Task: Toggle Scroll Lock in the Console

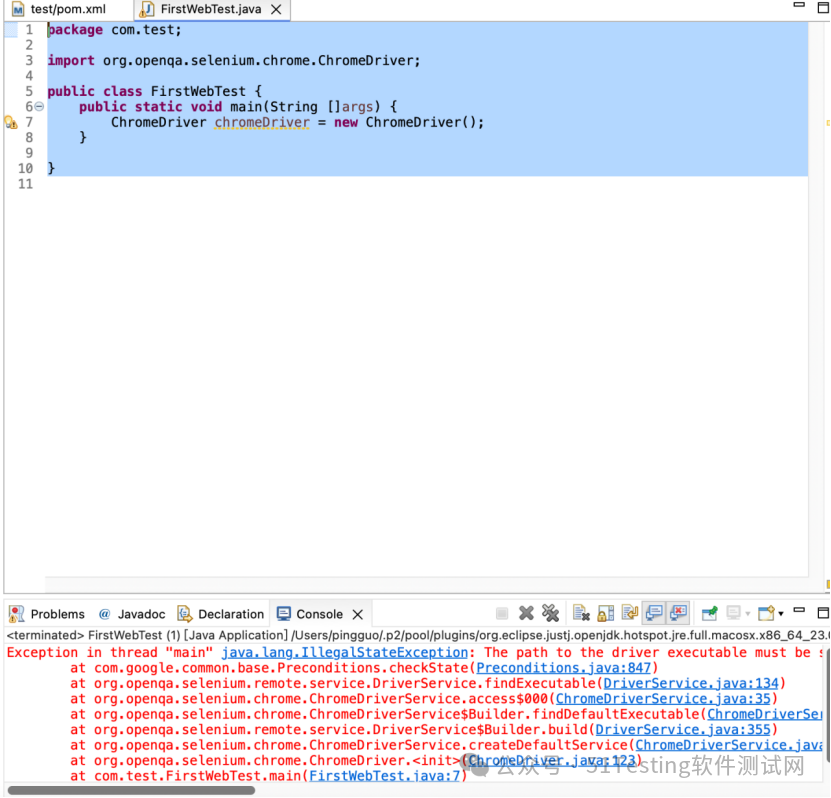Action: tap(604, 613)
